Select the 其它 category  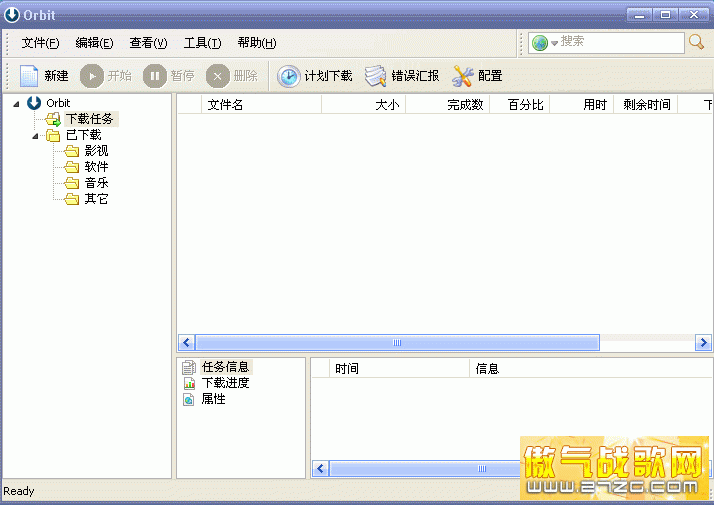pyautogui.click(x=96, y=199)
